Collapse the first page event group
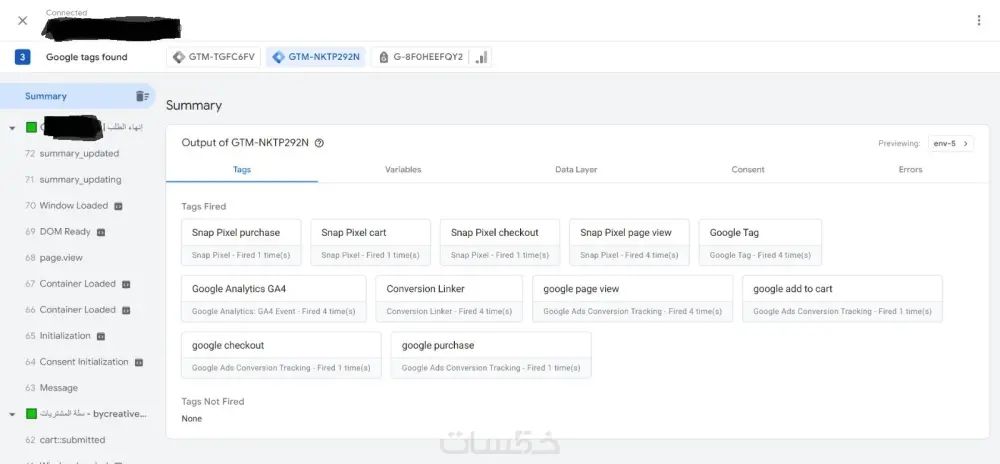This screenshot has width=1000, height=464. 12,128
